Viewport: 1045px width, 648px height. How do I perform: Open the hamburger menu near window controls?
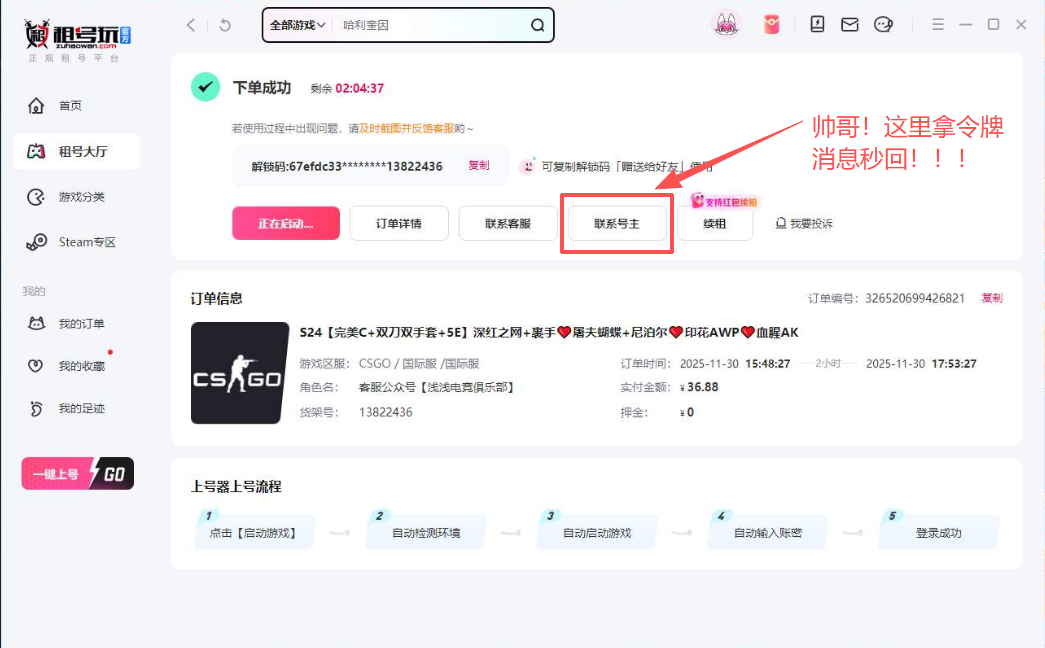coord(938,24)
